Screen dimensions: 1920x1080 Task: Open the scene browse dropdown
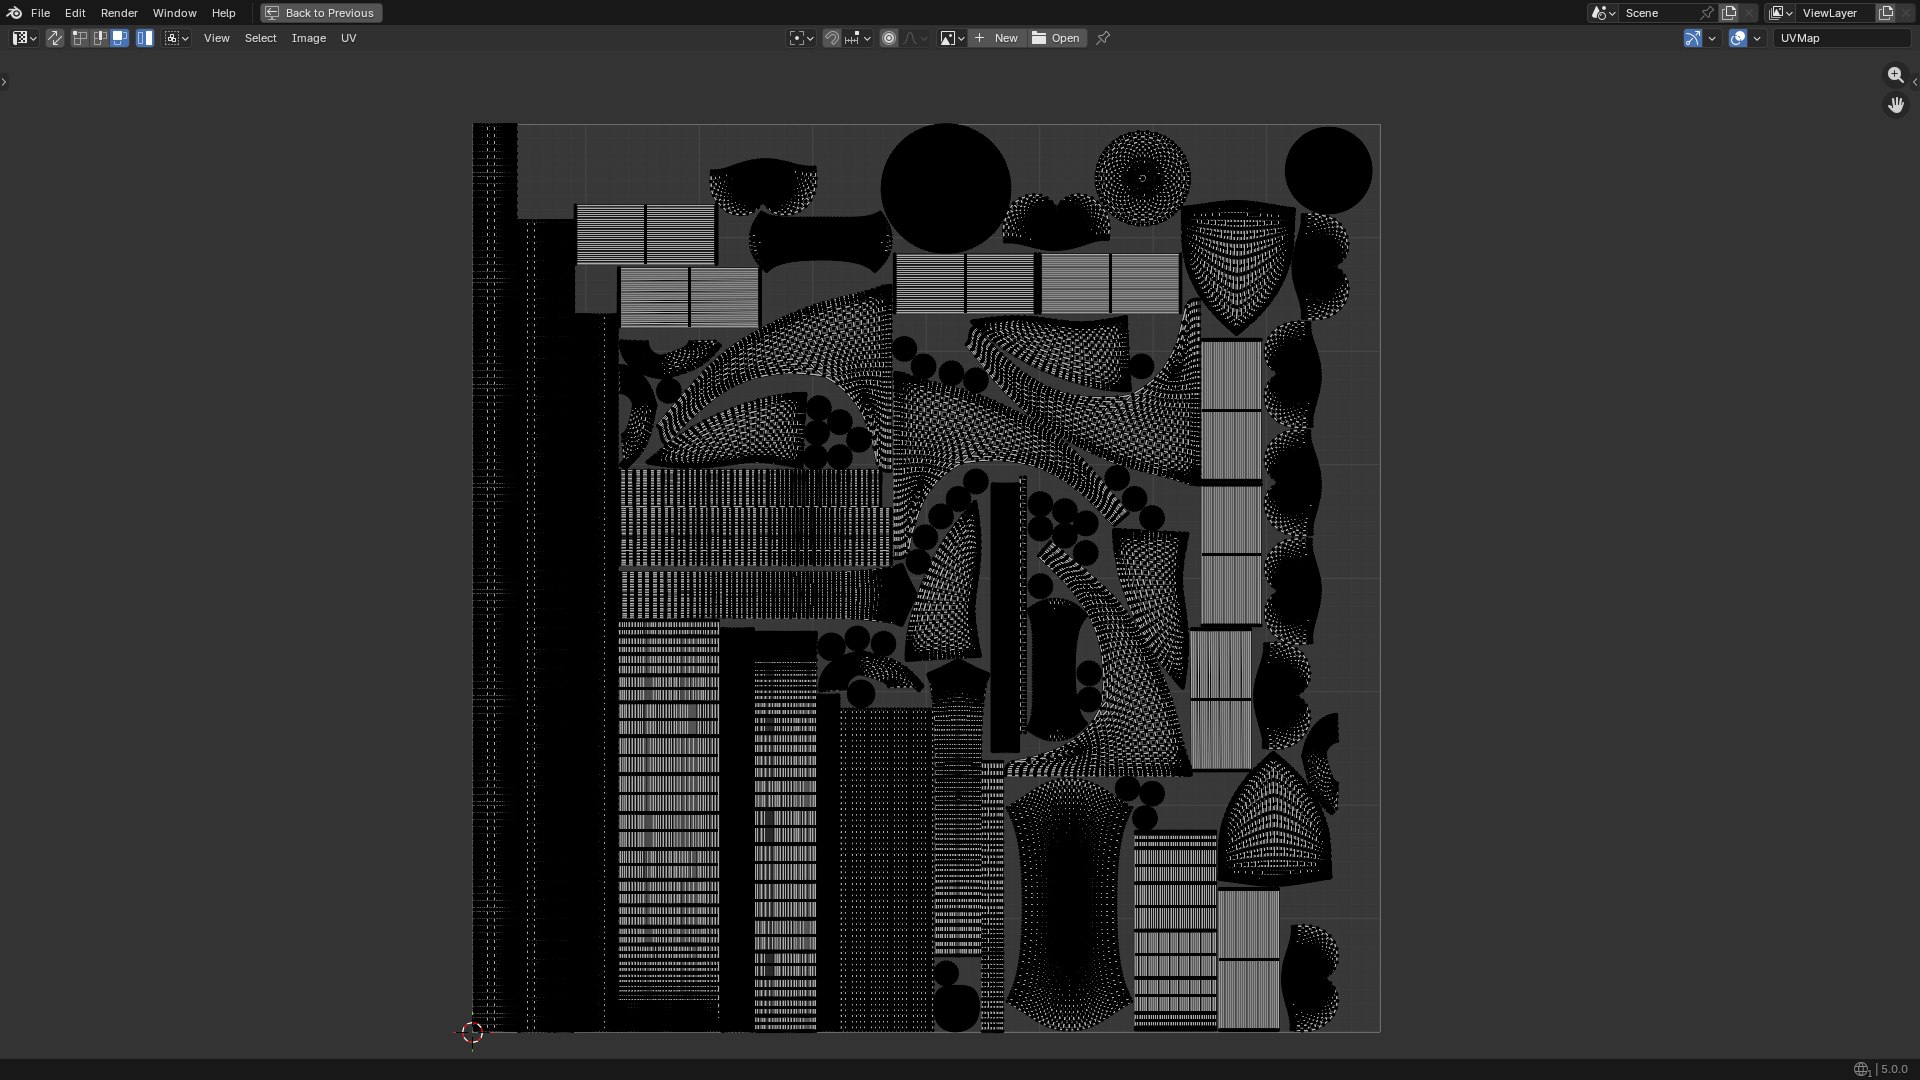(x=1603, y=13)
